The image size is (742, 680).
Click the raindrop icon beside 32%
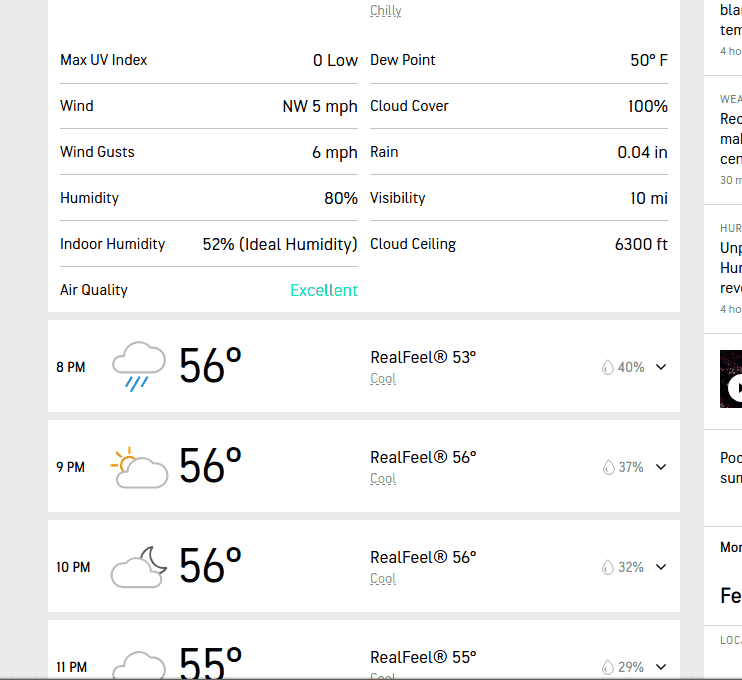click(x=608, y=567)
